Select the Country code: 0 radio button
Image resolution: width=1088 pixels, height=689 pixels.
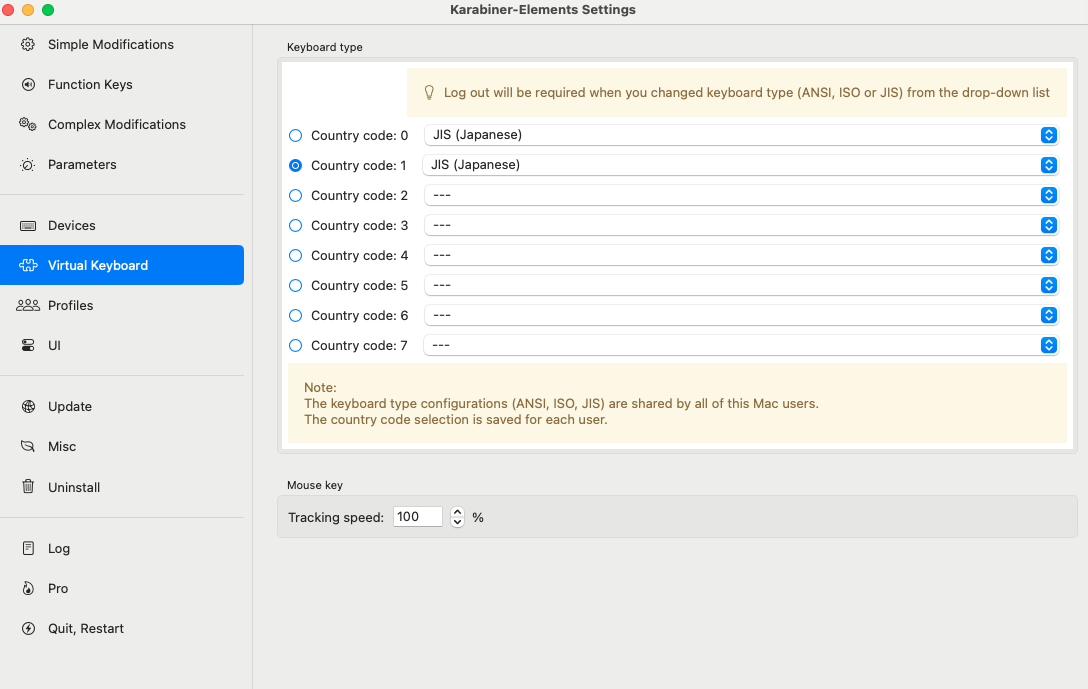coord(295,135)
